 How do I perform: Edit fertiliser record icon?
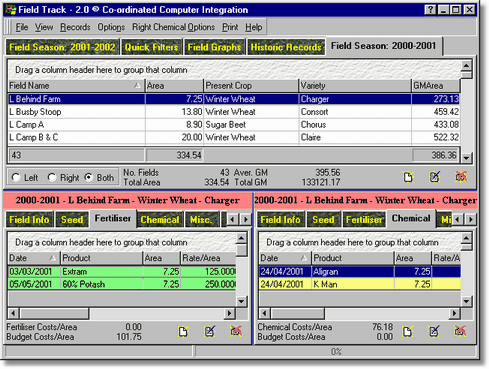[x=210, y=331]
